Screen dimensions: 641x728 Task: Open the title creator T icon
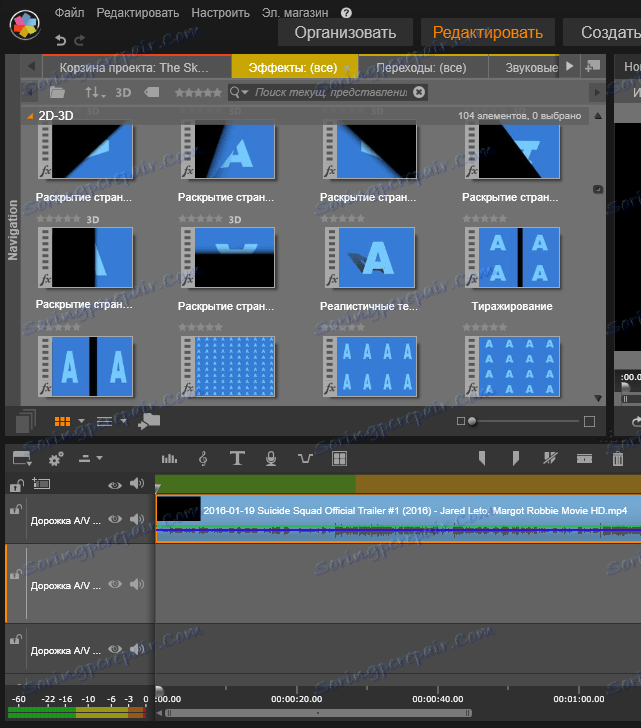[237, 458]
